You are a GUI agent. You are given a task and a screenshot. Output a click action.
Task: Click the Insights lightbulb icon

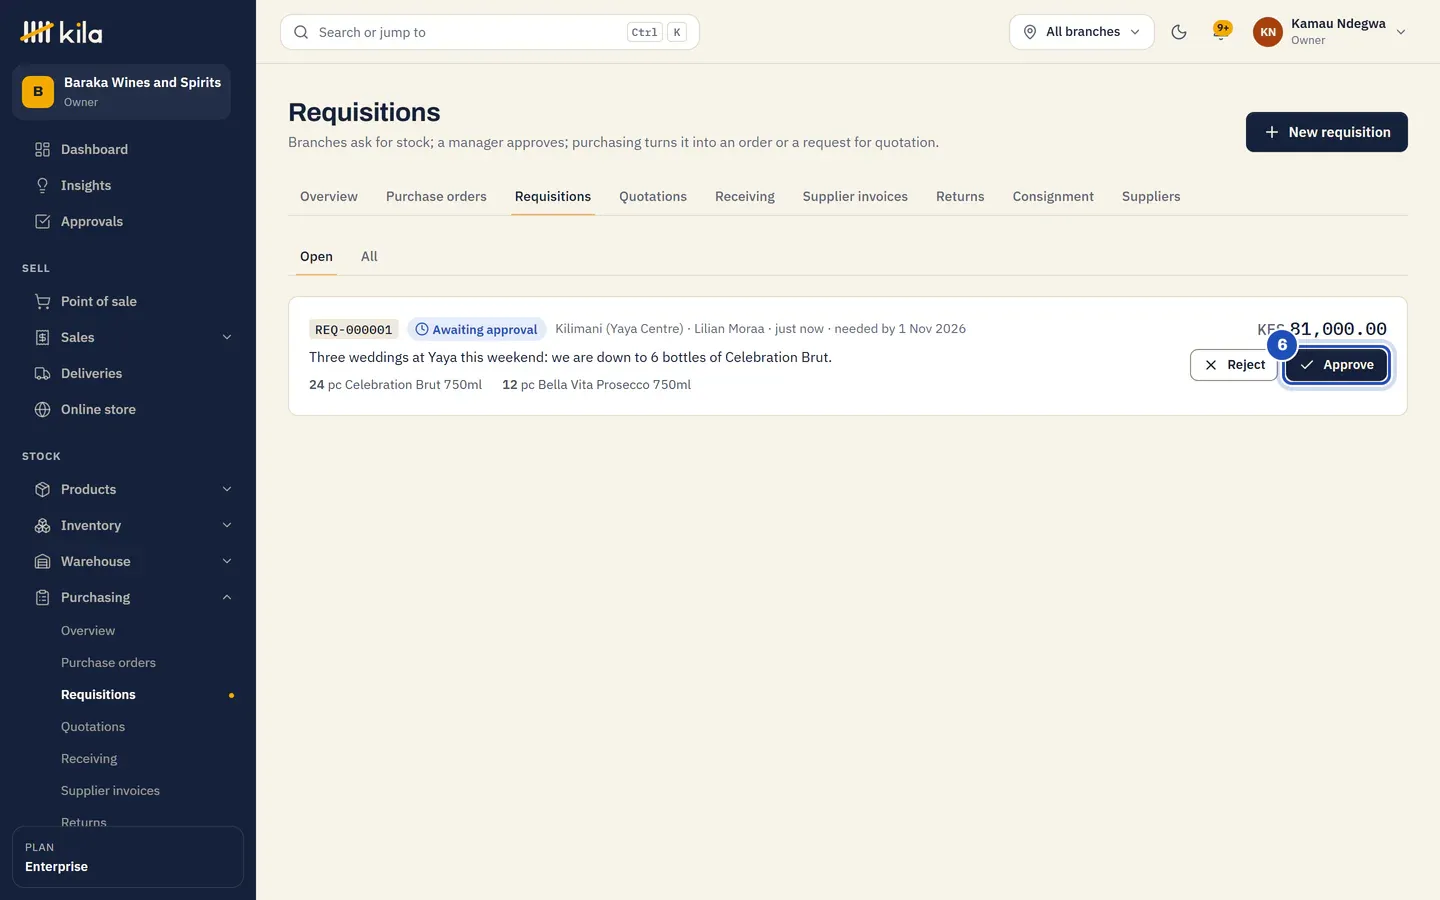(42, 186)
